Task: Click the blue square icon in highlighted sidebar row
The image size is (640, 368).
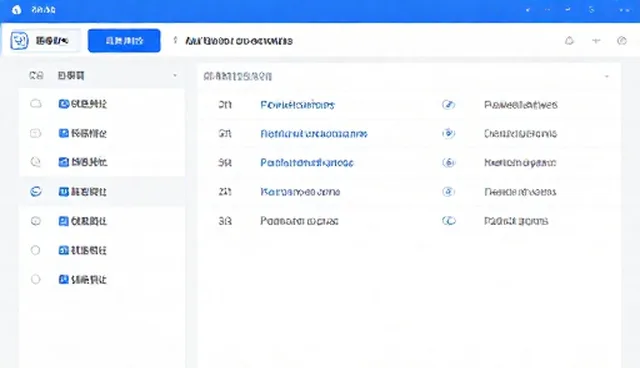Action: click(64, 191)
